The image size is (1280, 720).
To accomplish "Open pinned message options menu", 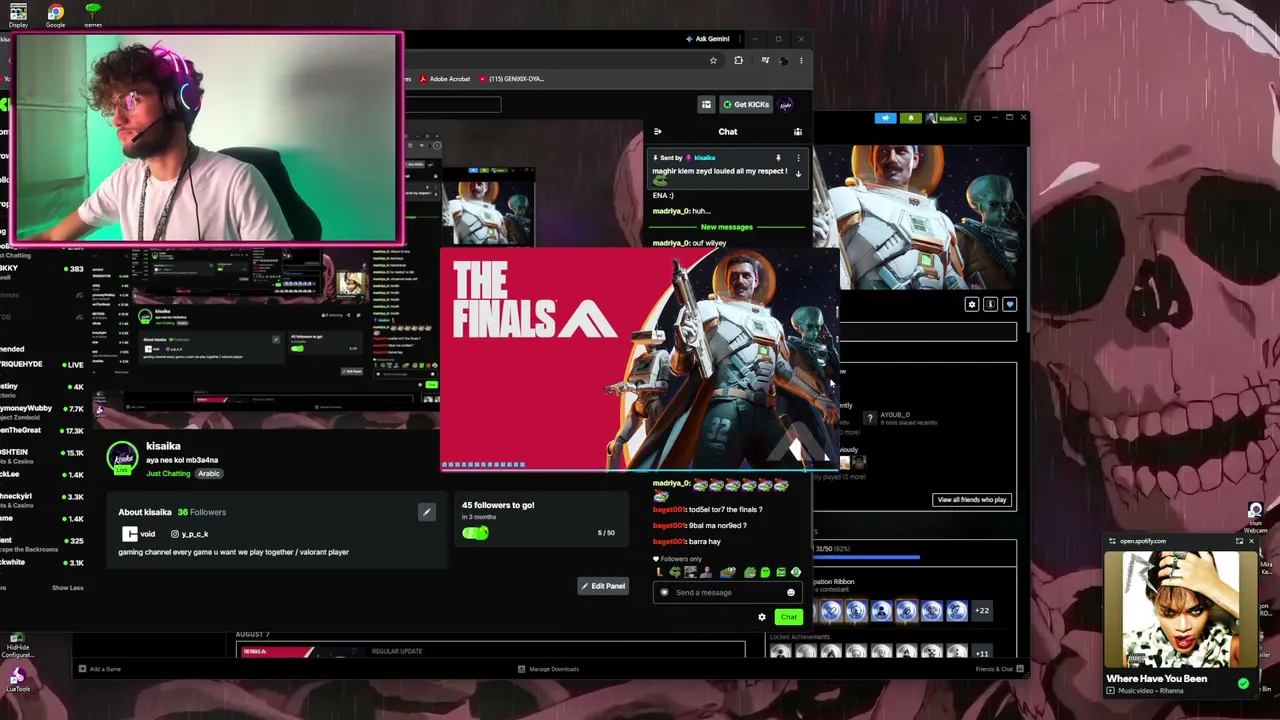I will [x=798, y=158].
